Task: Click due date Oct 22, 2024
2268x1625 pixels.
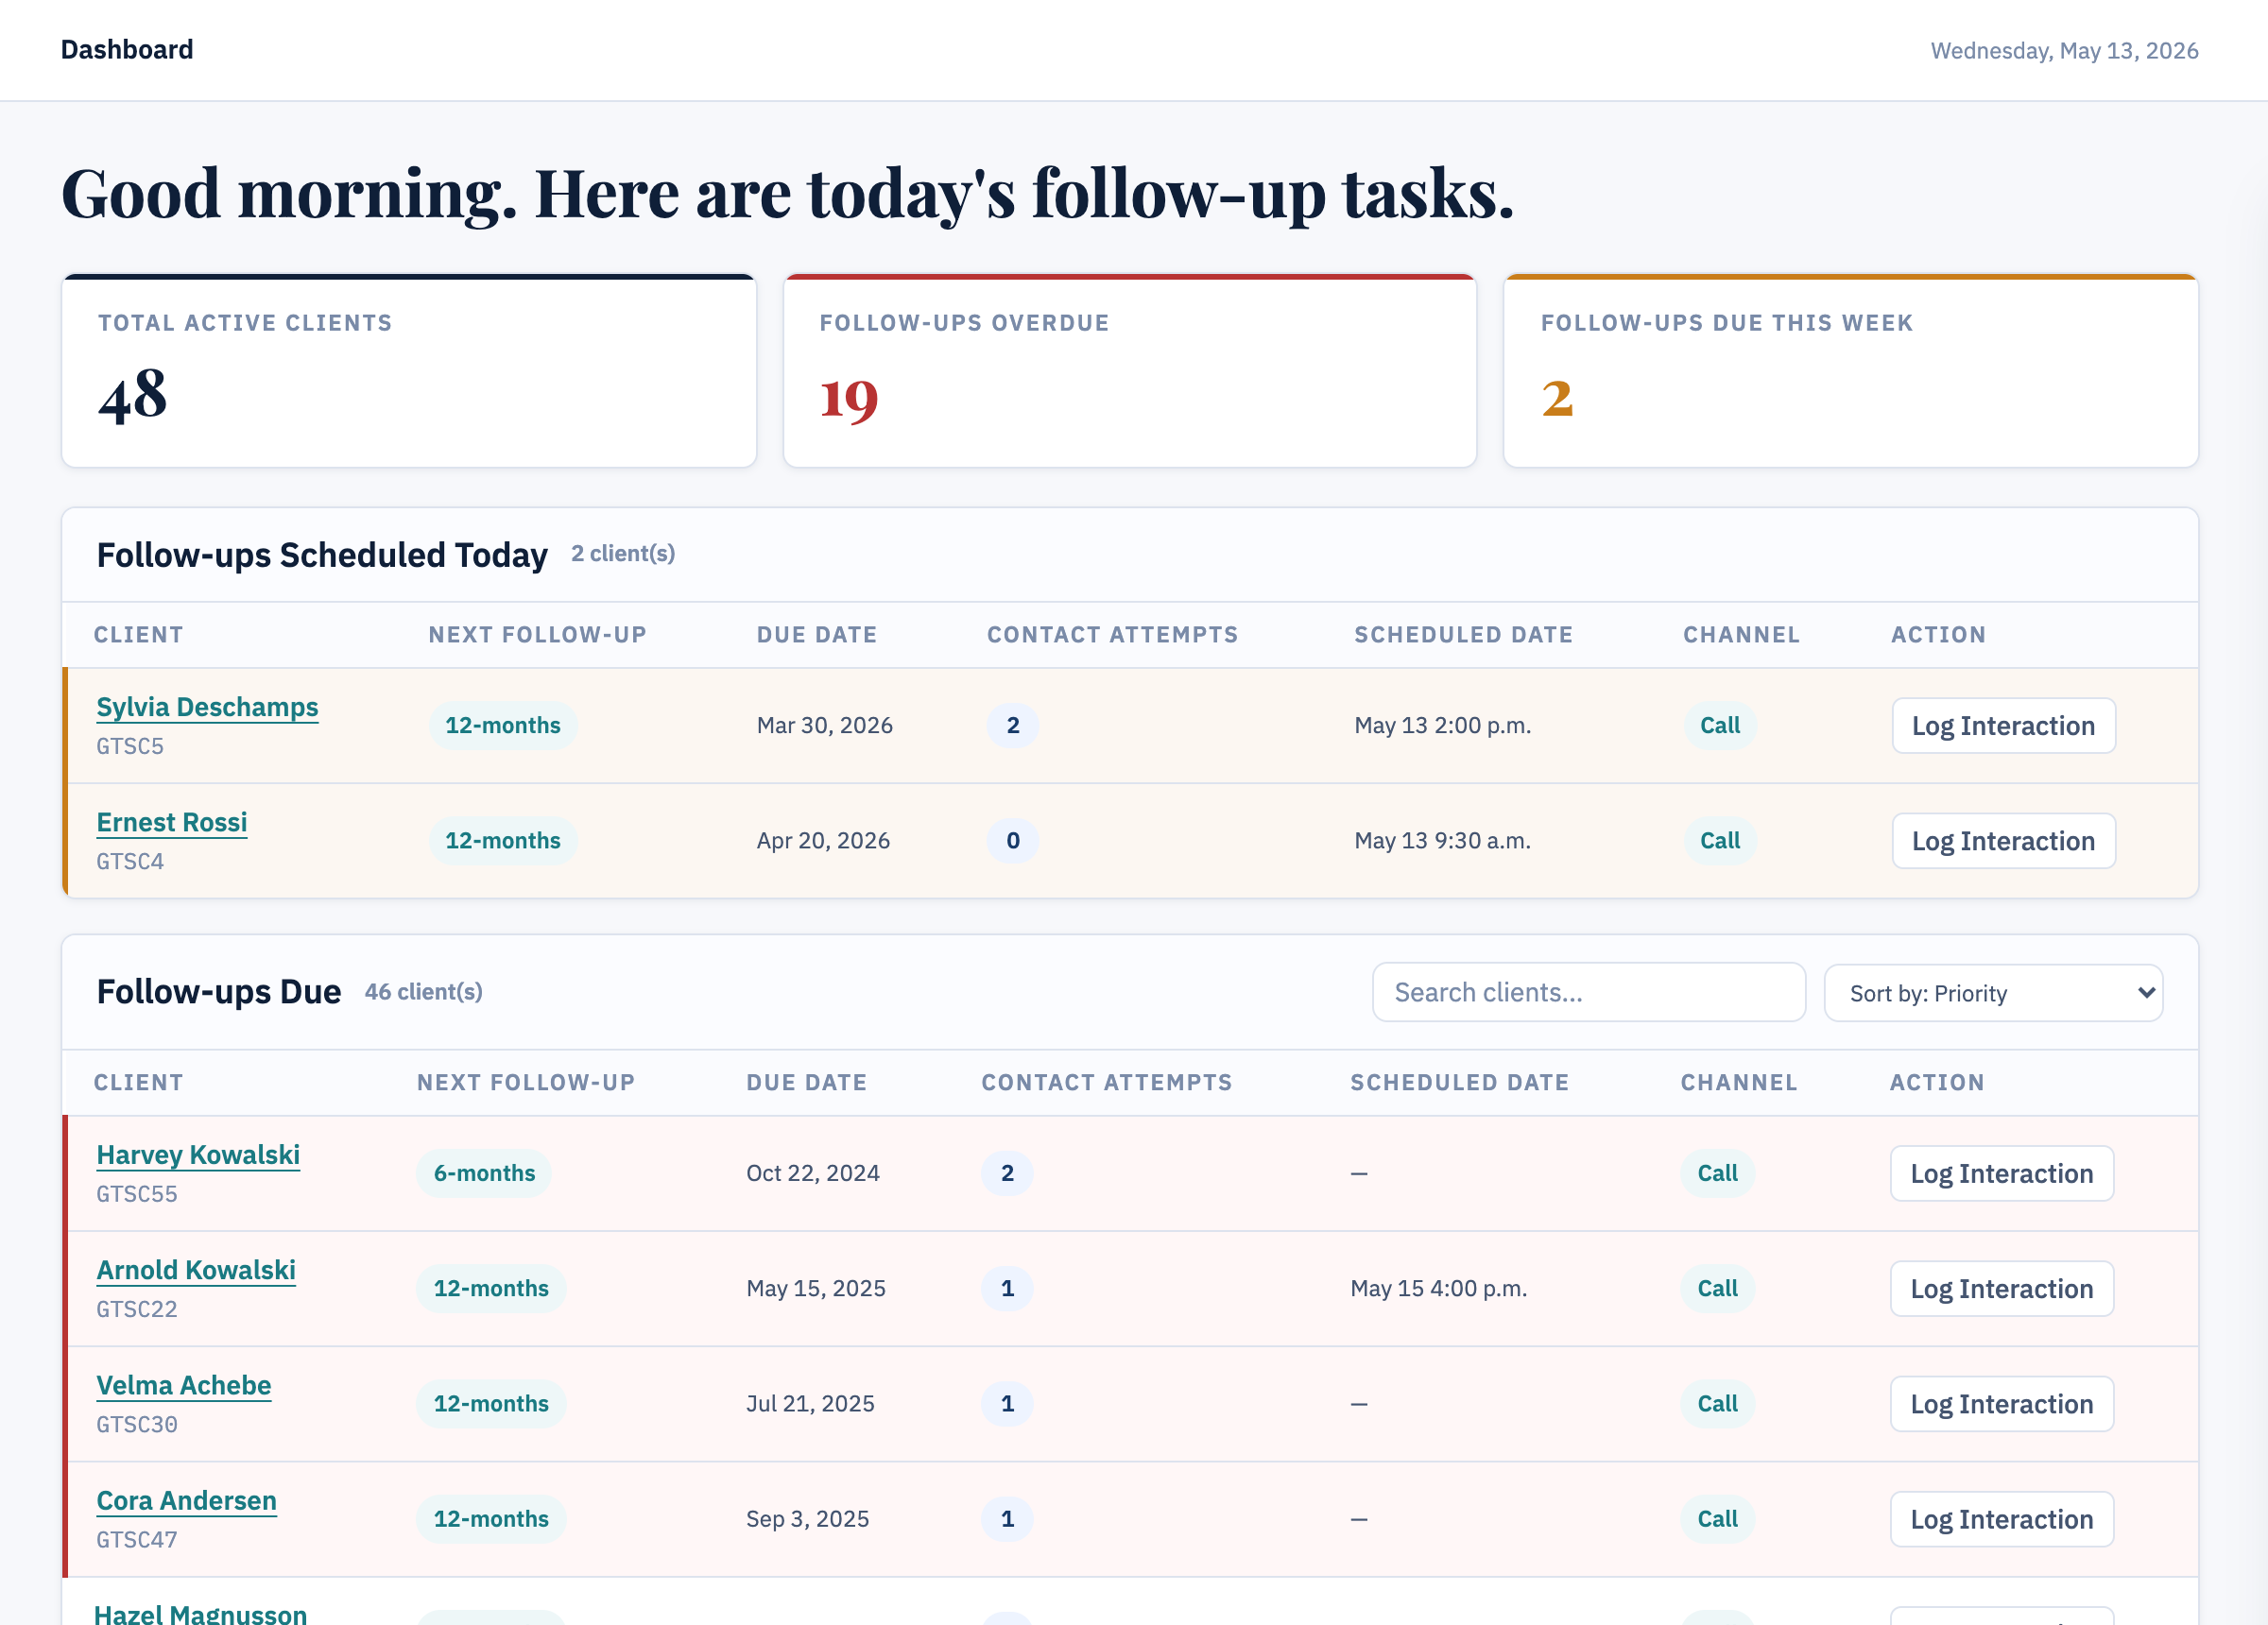Action: [x=813, y=1173]
